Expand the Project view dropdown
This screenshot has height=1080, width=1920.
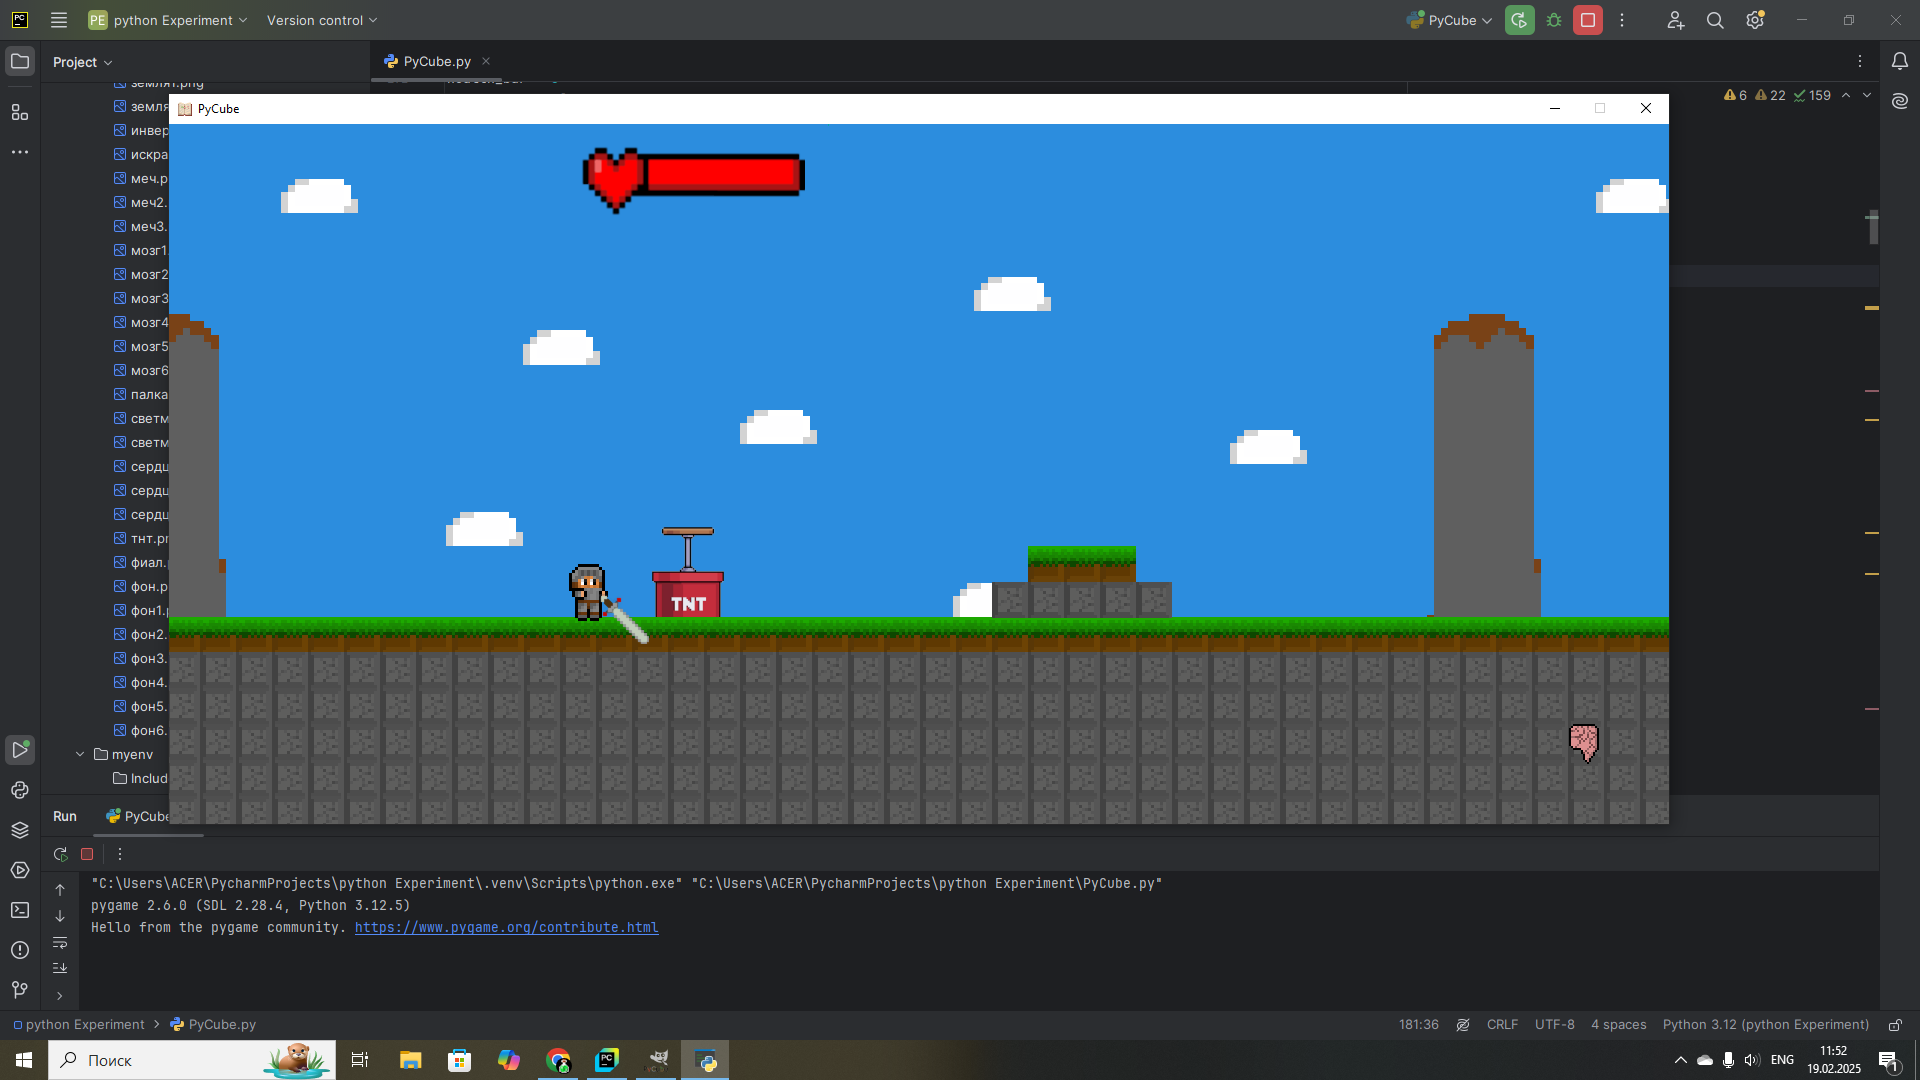tap(83, 62)
